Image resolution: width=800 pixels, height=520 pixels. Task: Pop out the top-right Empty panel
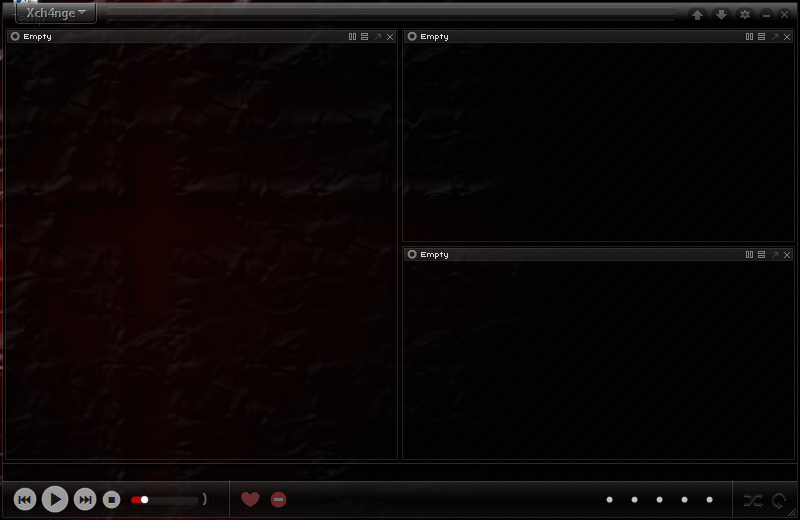775,37
